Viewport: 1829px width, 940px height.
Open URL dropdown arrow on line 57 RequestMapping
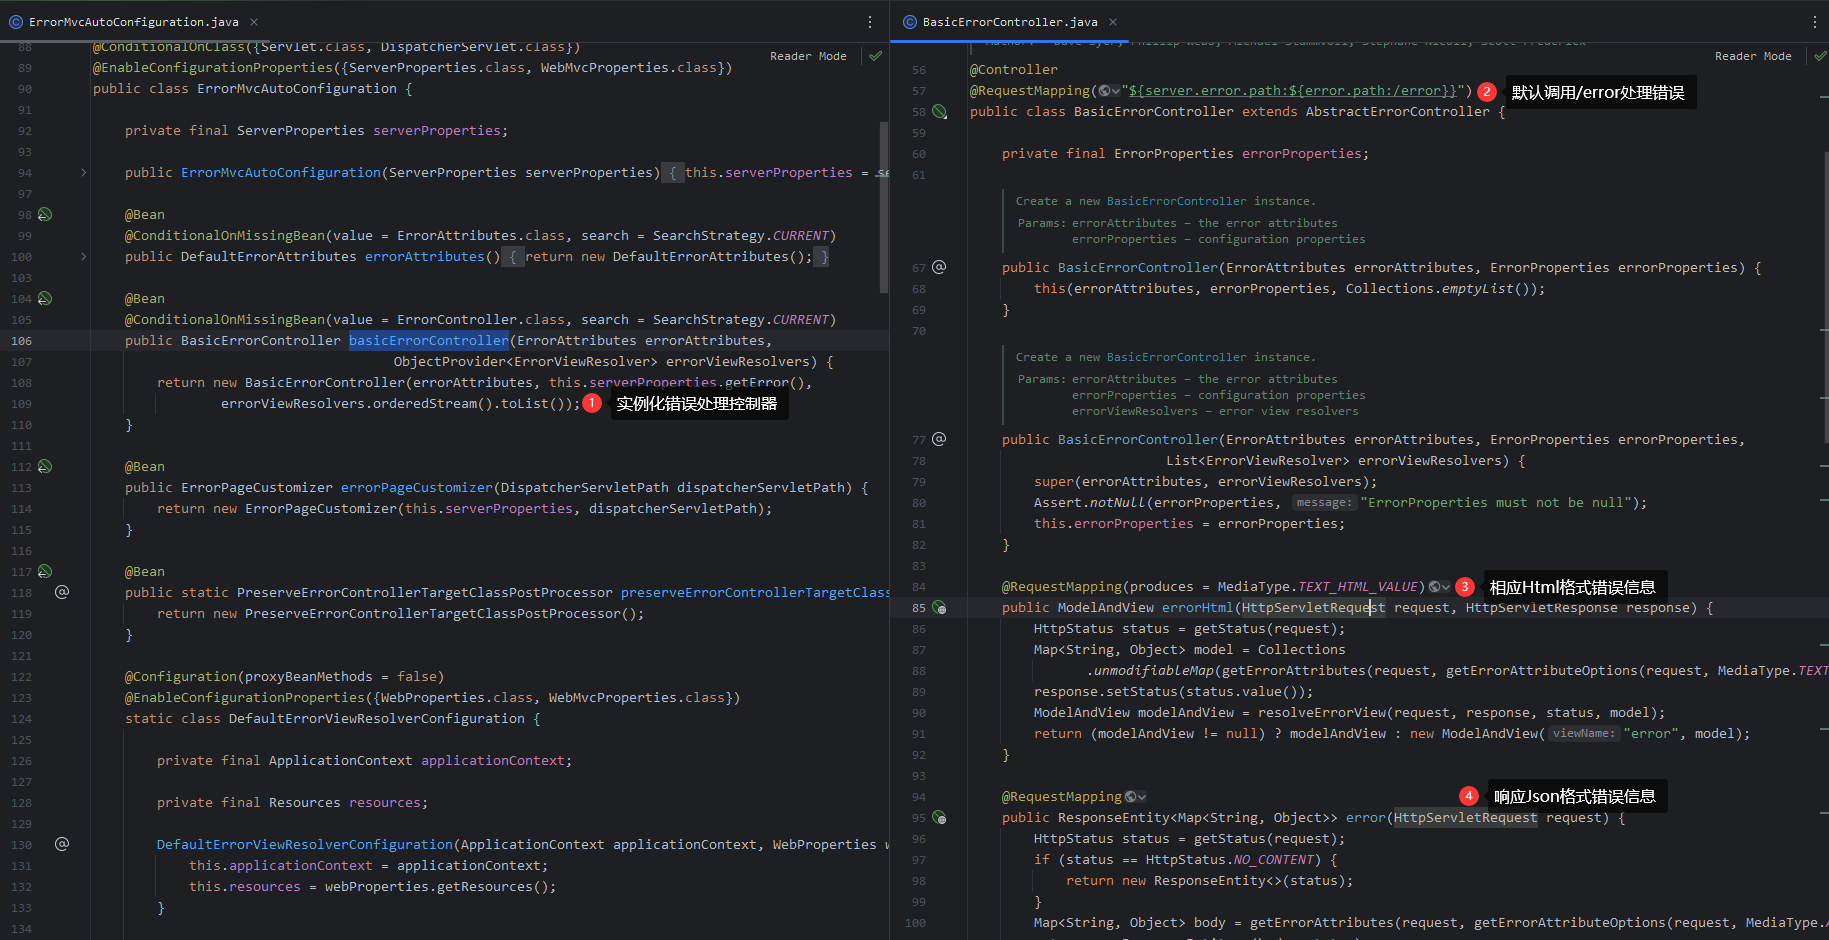(1115, 91)
